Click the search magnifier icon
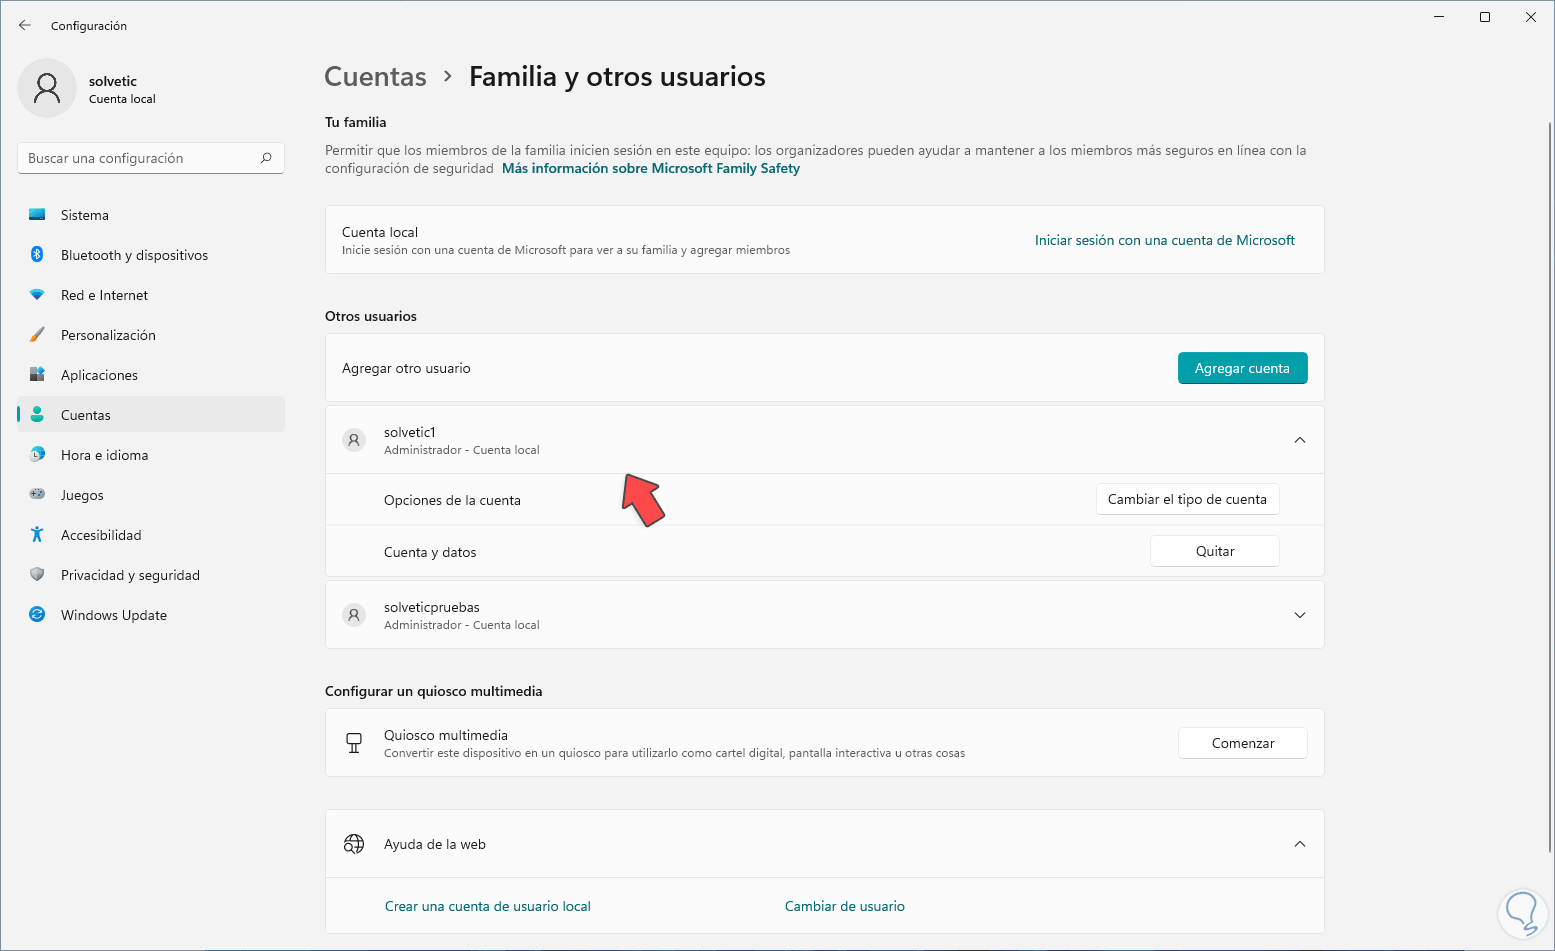 [x=266, y=158]
